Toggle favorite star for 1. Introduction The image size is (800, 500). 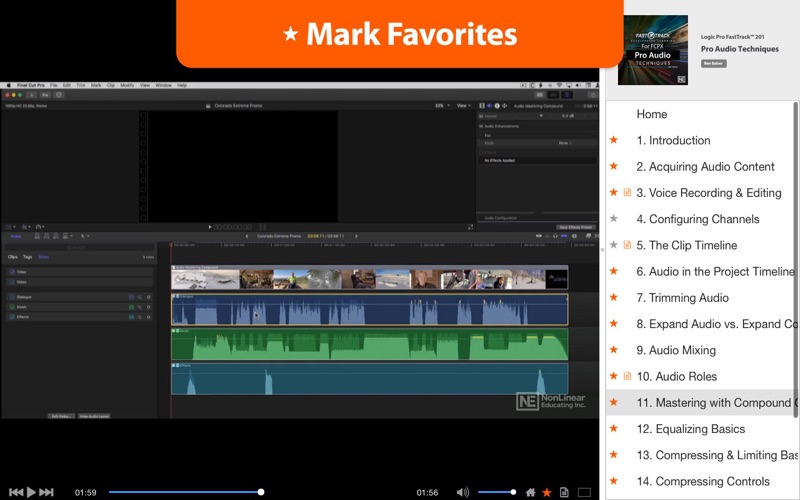614,140
